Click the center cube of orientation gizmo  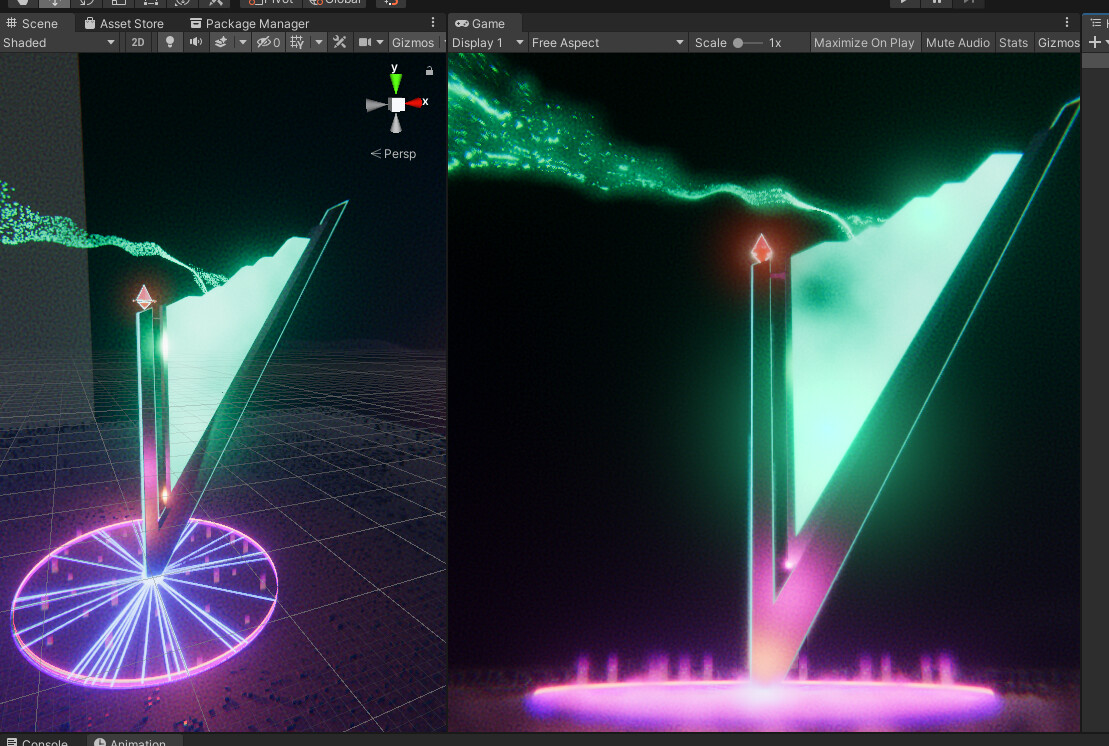(x=397, y=105)
